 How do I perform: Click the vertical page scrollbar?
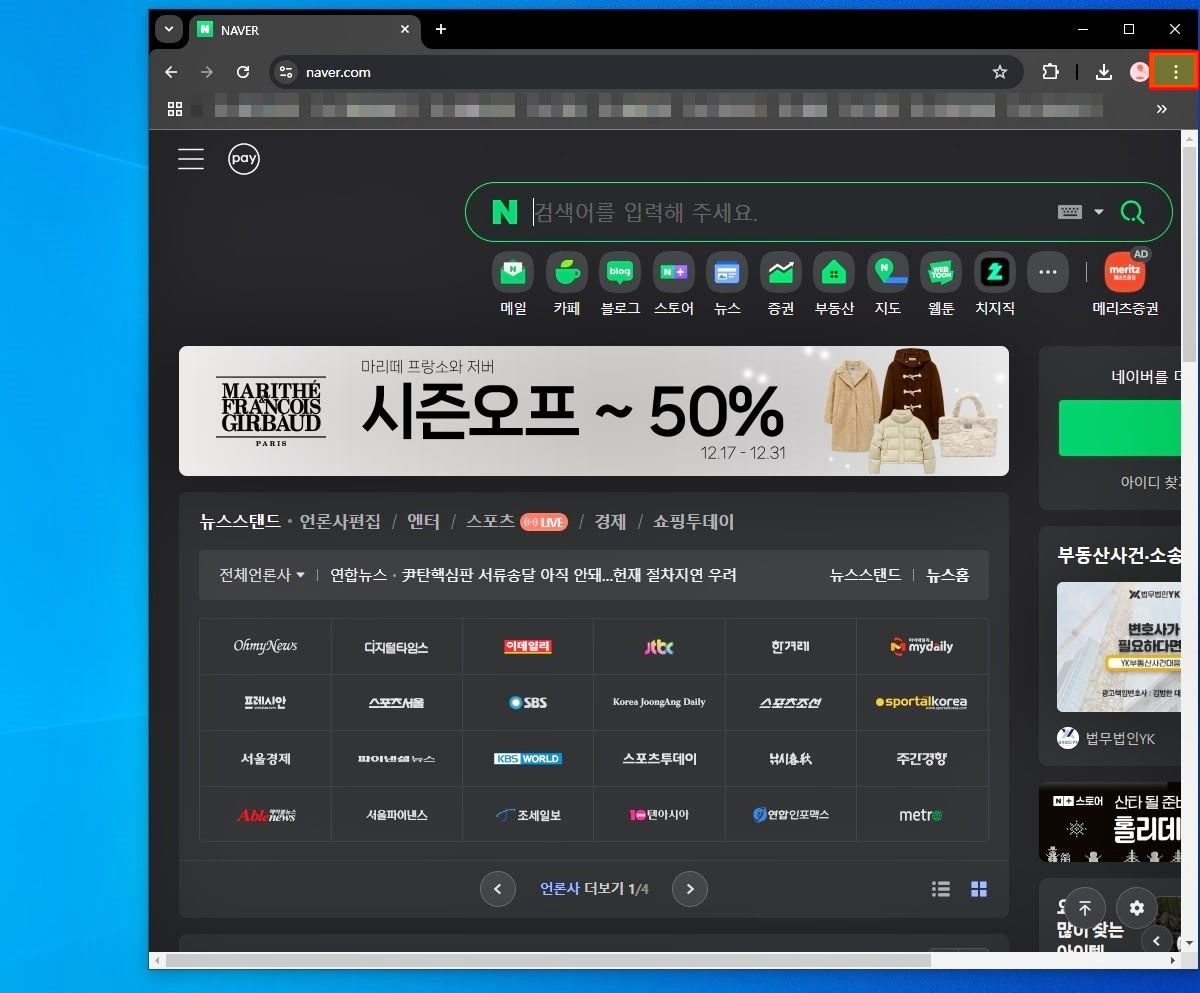tap(1189, 254)
